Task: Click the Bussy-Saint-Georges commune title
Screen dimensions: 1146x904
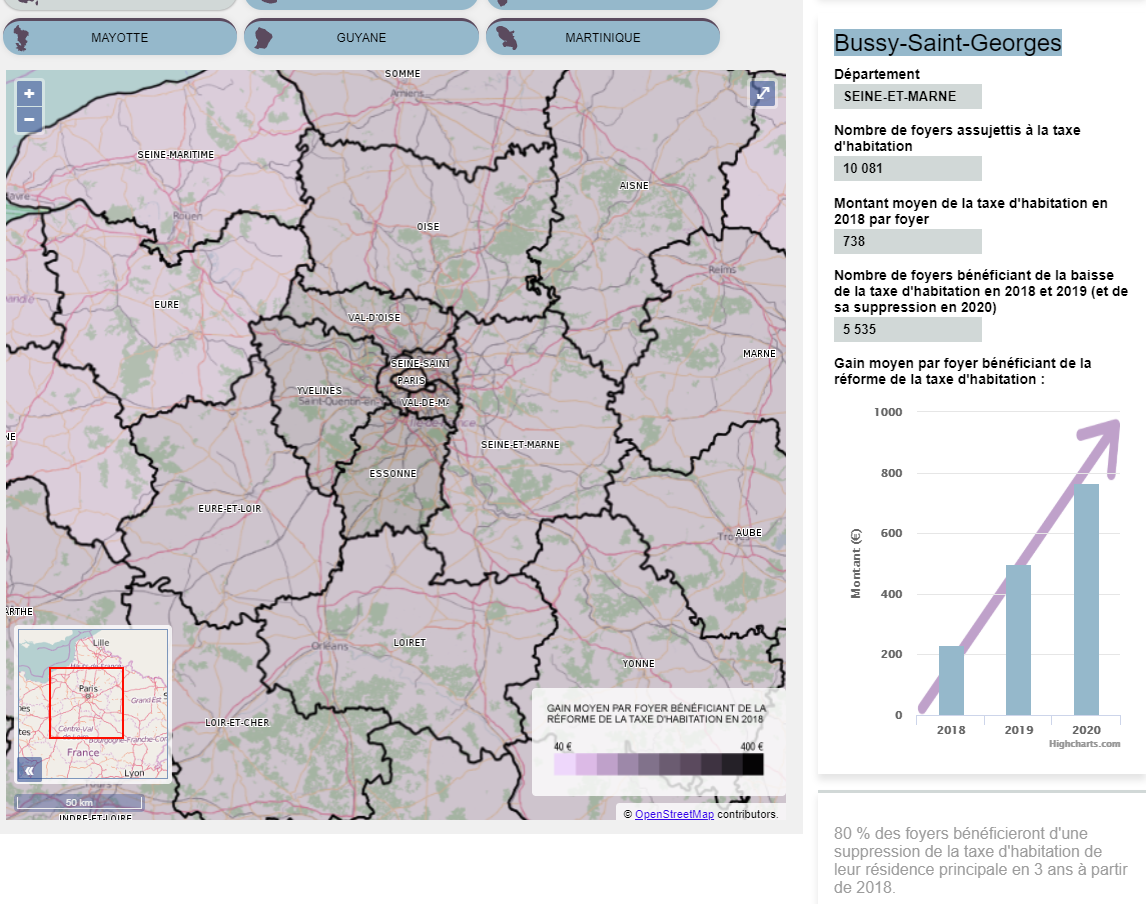Action: click(x=947, y=43)
